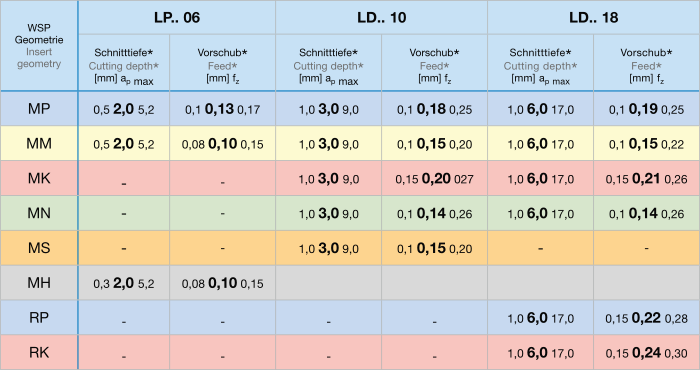The height and width of the screenshot is (370, 700).
Task: Select the RK row label
Action: (x=39, y=352)
